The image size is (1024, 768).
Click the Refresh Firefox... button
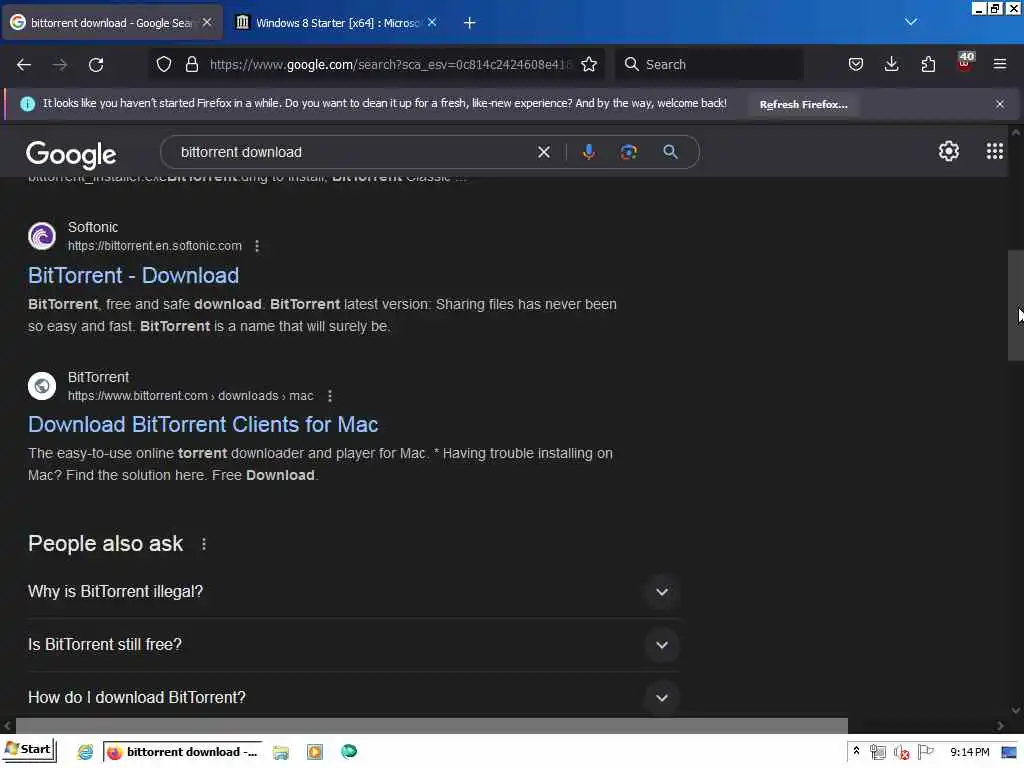[803, 104]
